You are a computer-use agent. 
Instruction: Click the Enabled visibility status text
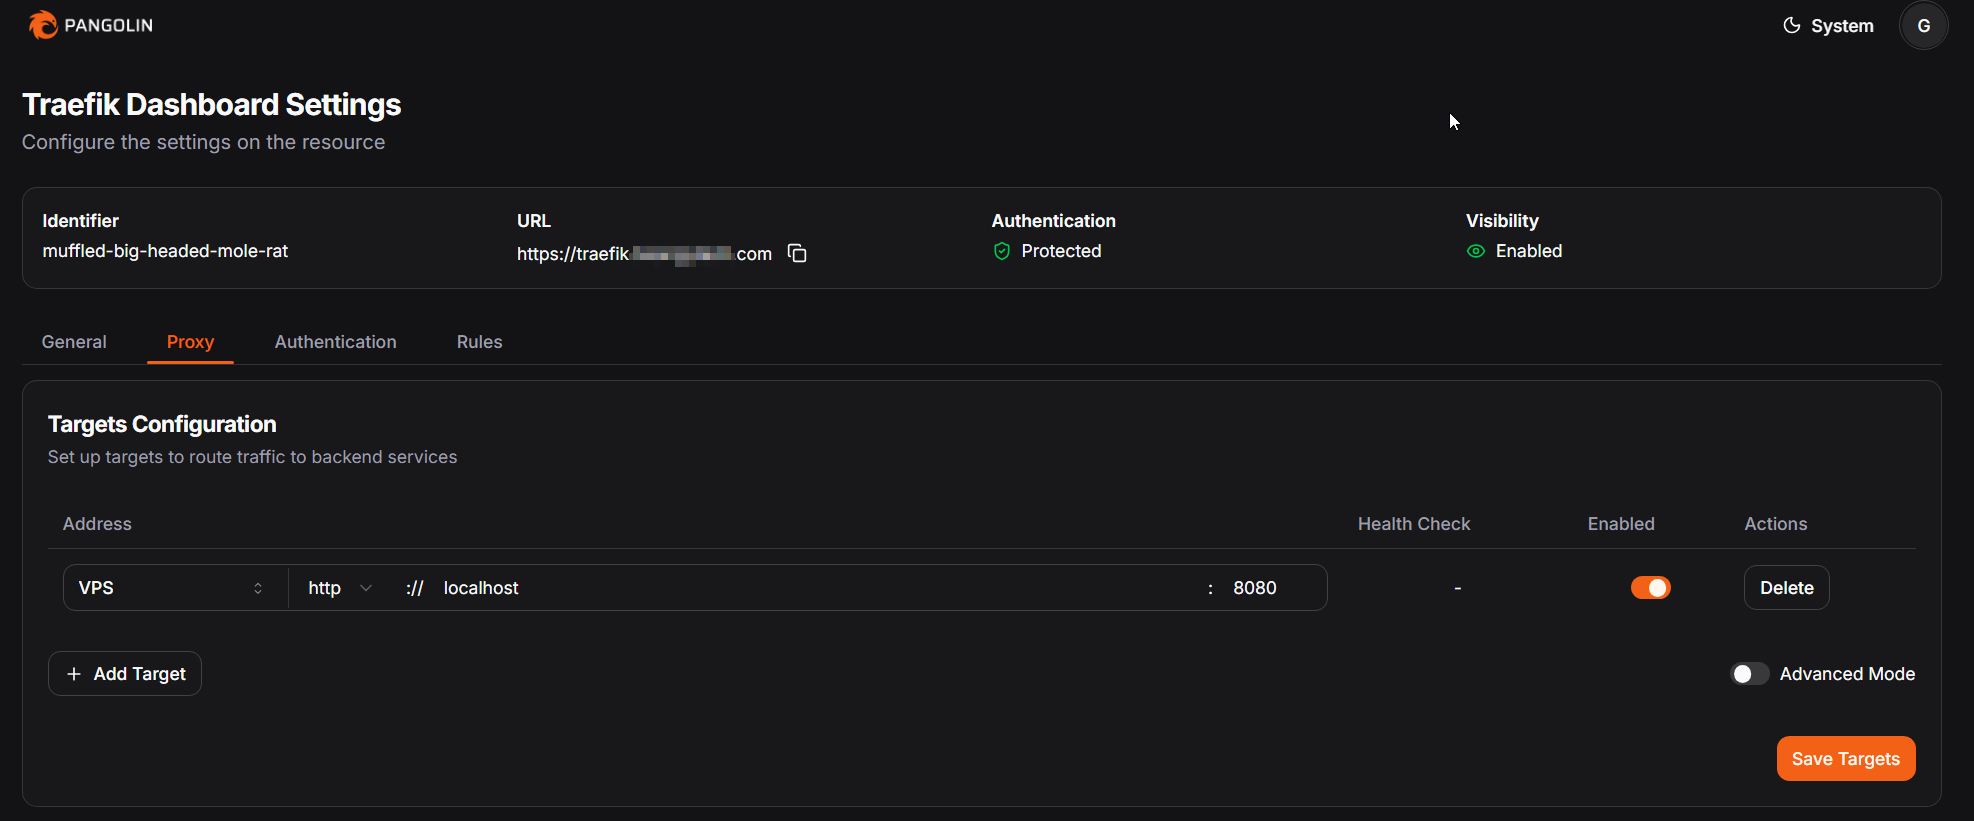tap(1529, 251)
